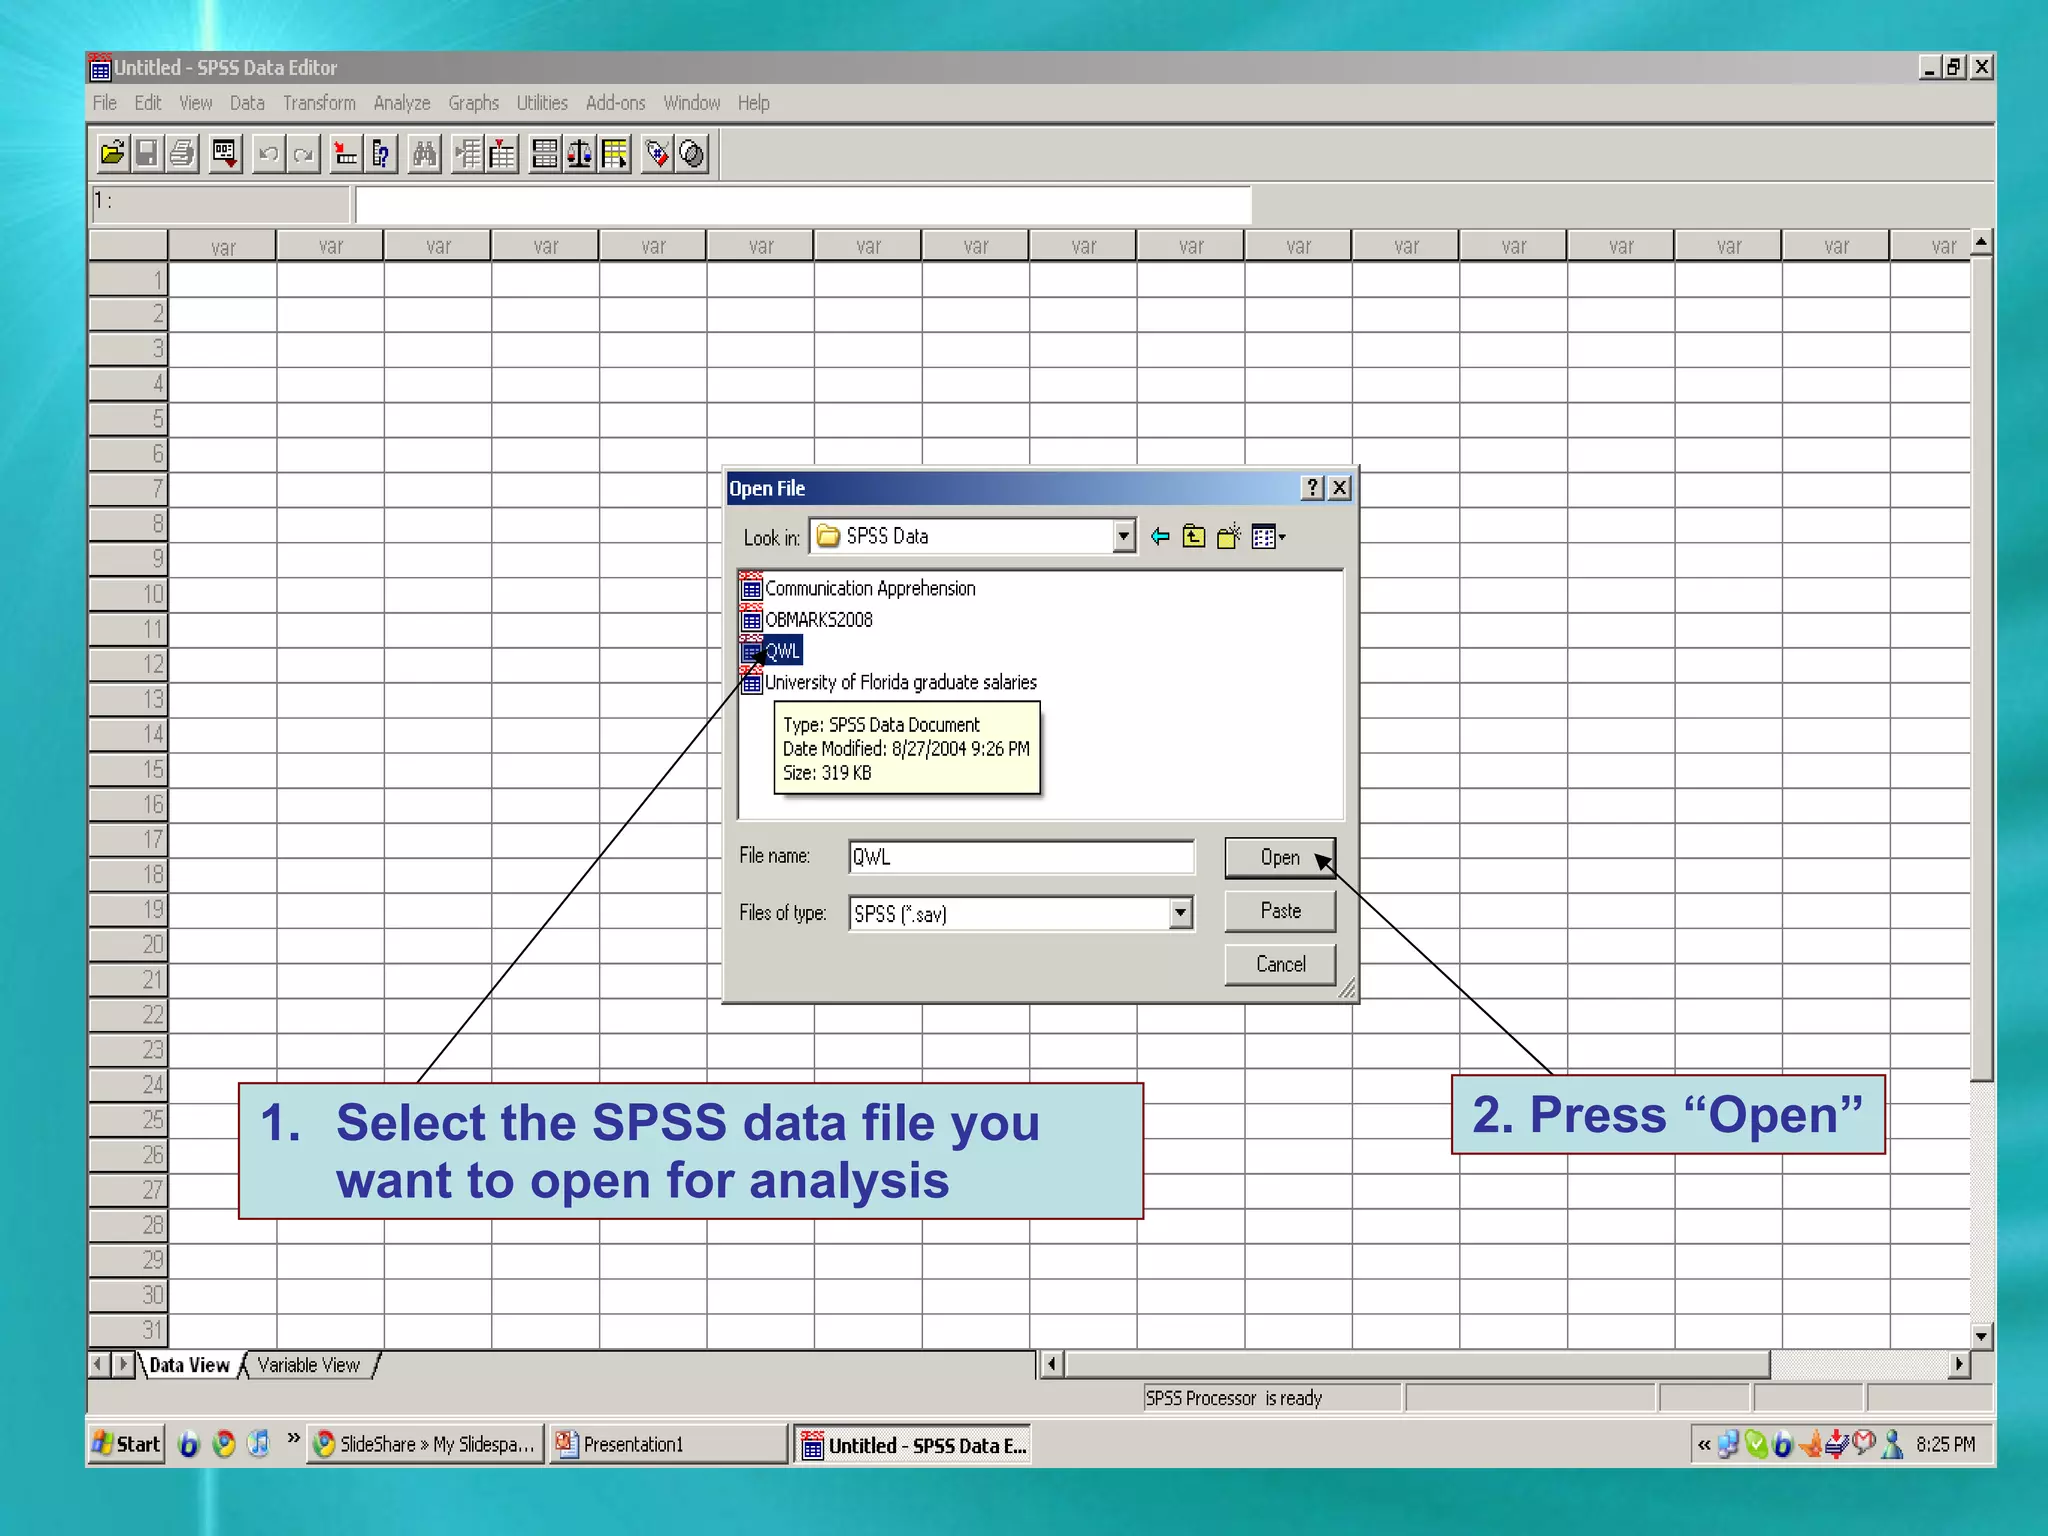Open the Add-ons menu
This screenshot has height=1536, width=2048.
click(x=616, y=103)
